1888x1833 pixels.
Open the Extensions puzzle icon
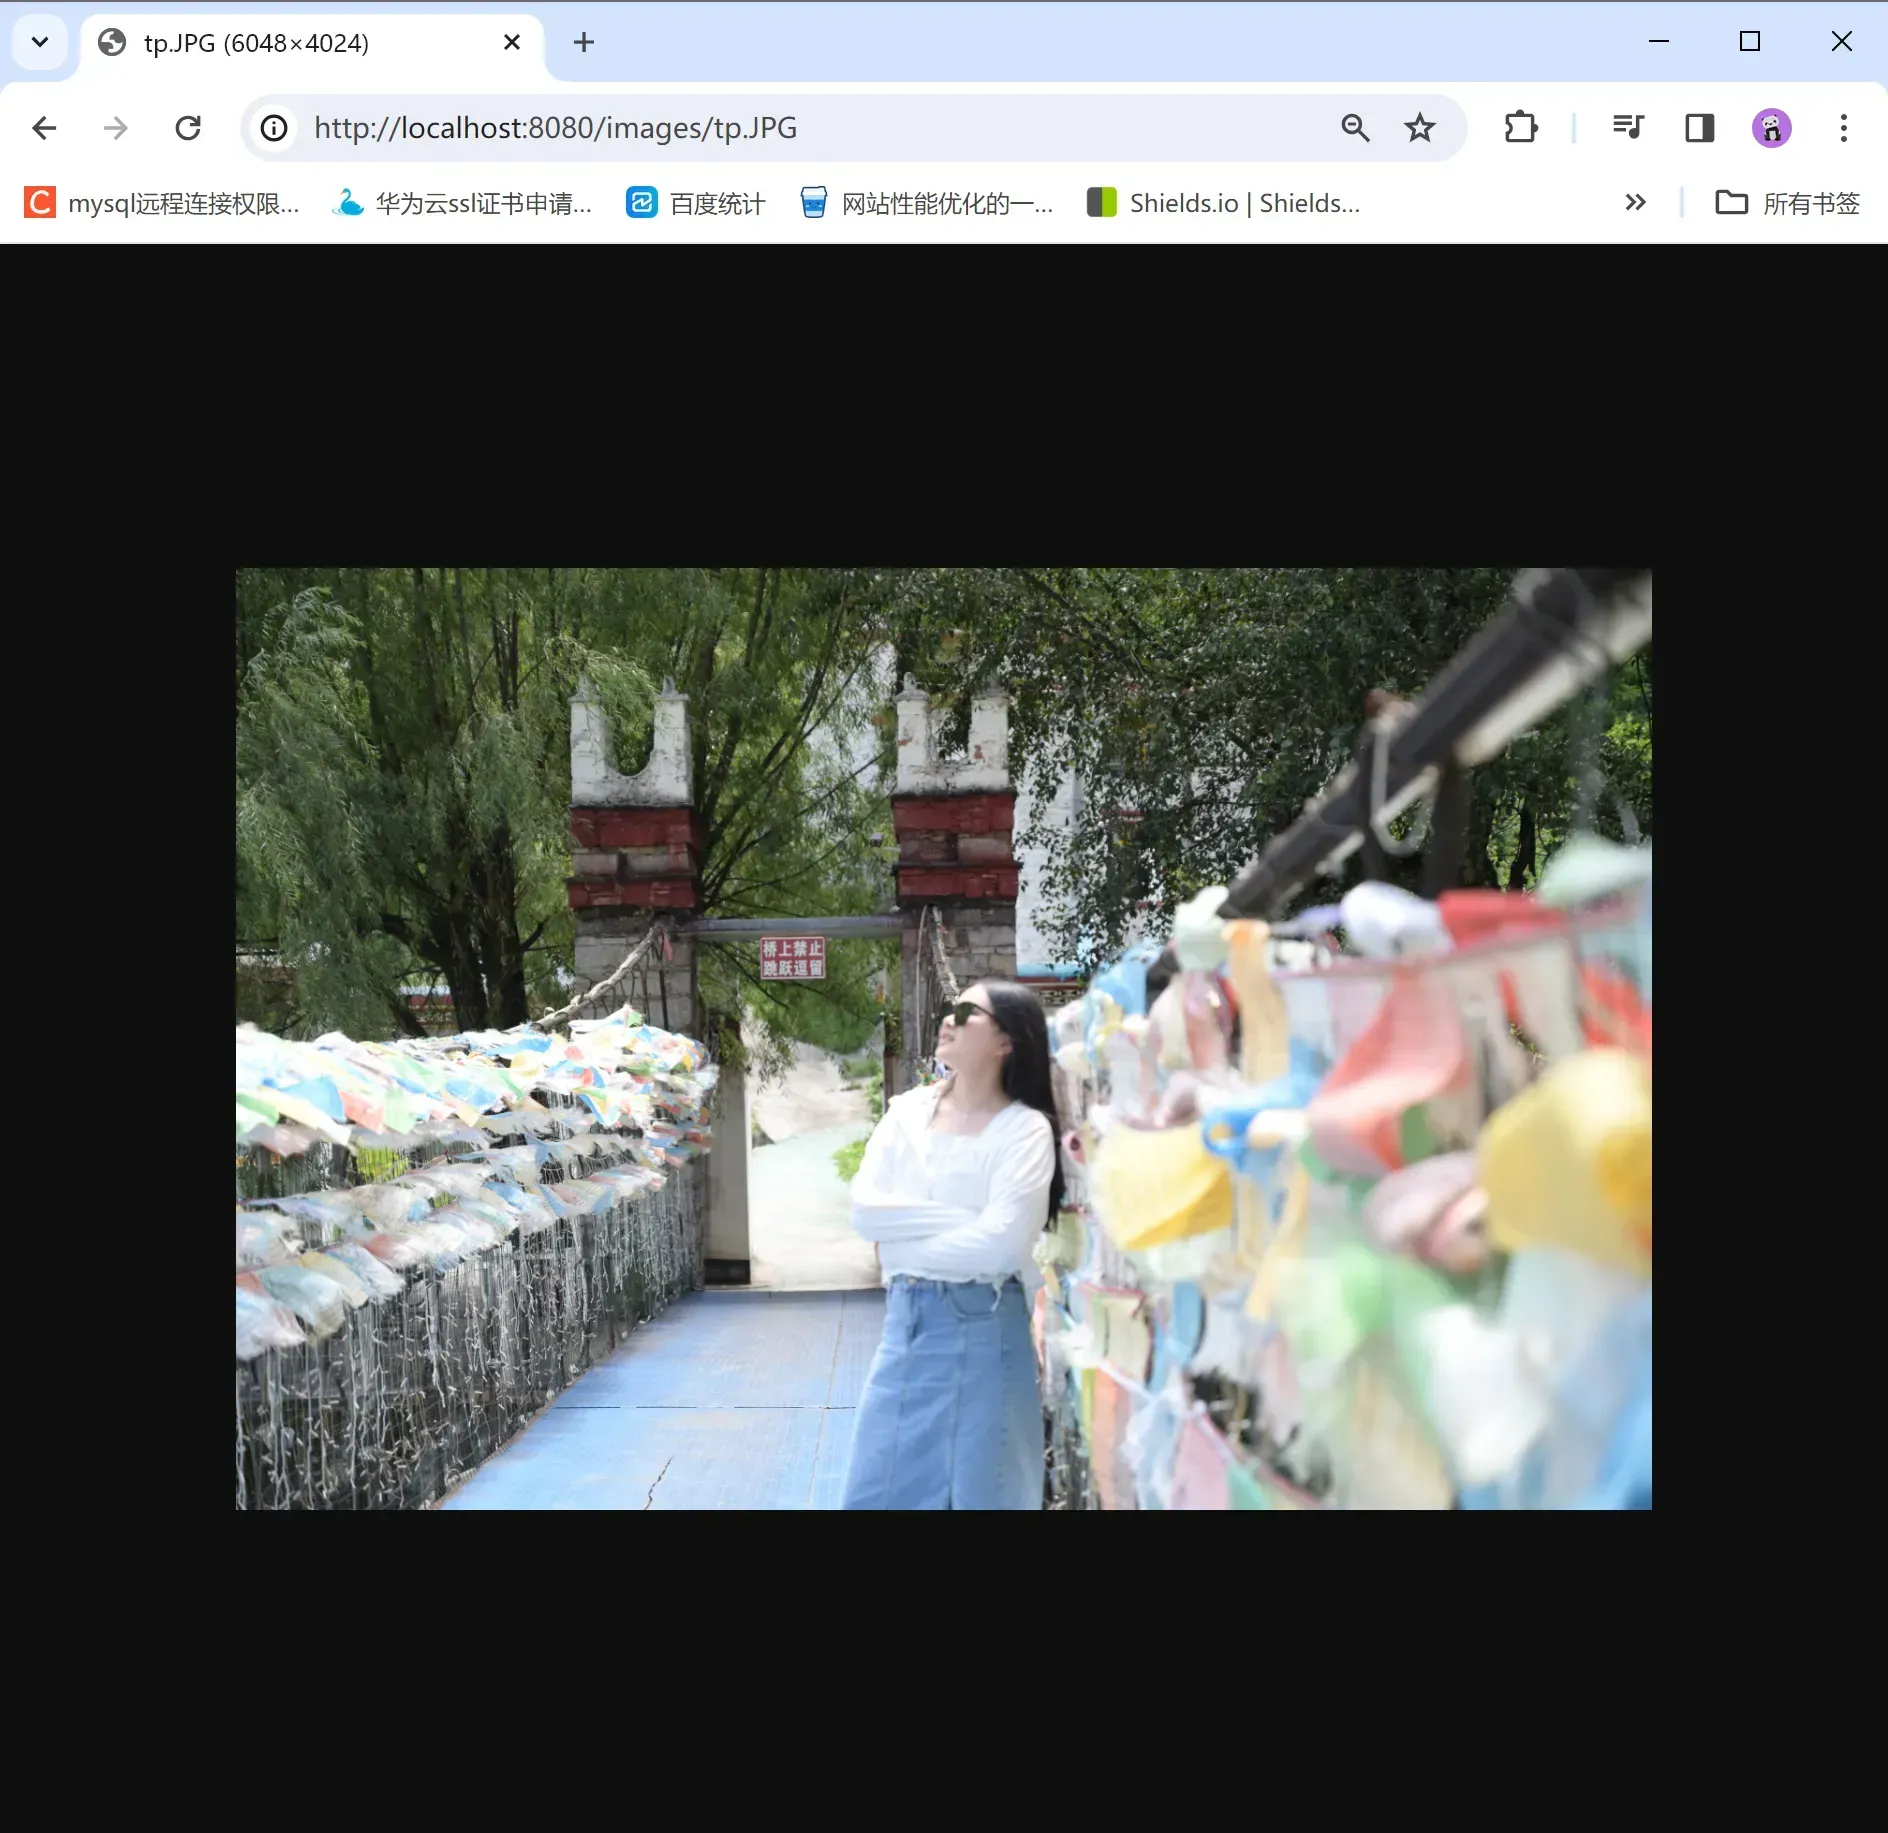(1520, 128)
